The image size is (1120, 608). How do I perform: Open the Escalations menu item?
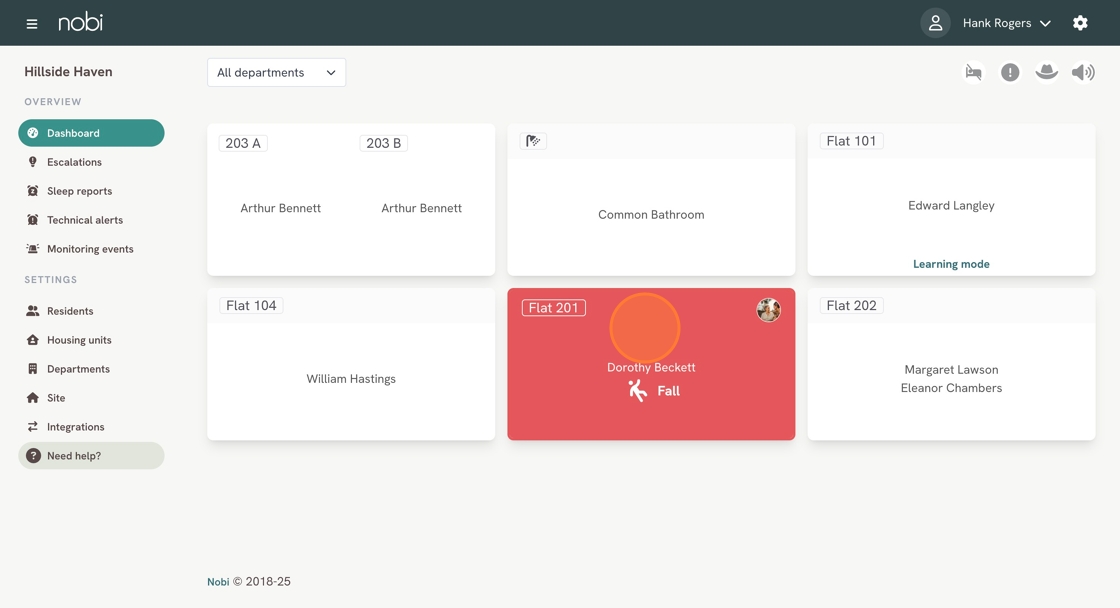click(74, 162)
